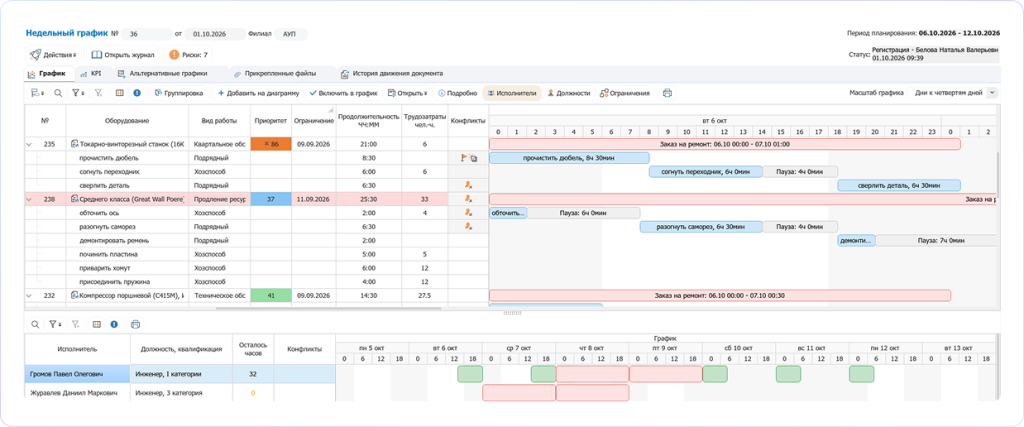Open hierarchy view dropdown in upper toolbar
This screenshot has width=1024, height=427.
click(x=37, y=93)
